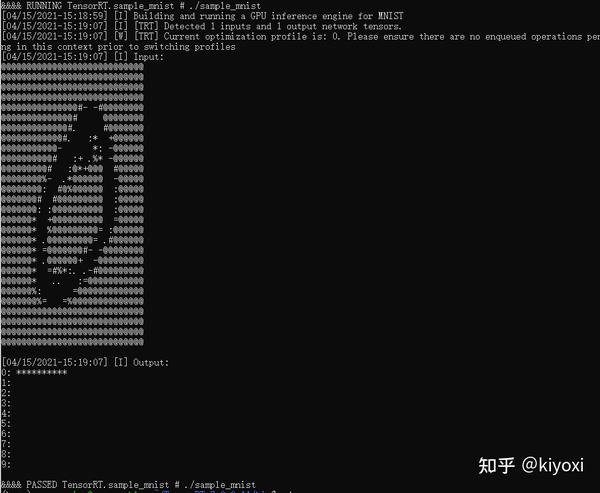Click the 'Detected 1 inputs and 1 output' log line
The image size is (600, 493).
click(202, 26)
